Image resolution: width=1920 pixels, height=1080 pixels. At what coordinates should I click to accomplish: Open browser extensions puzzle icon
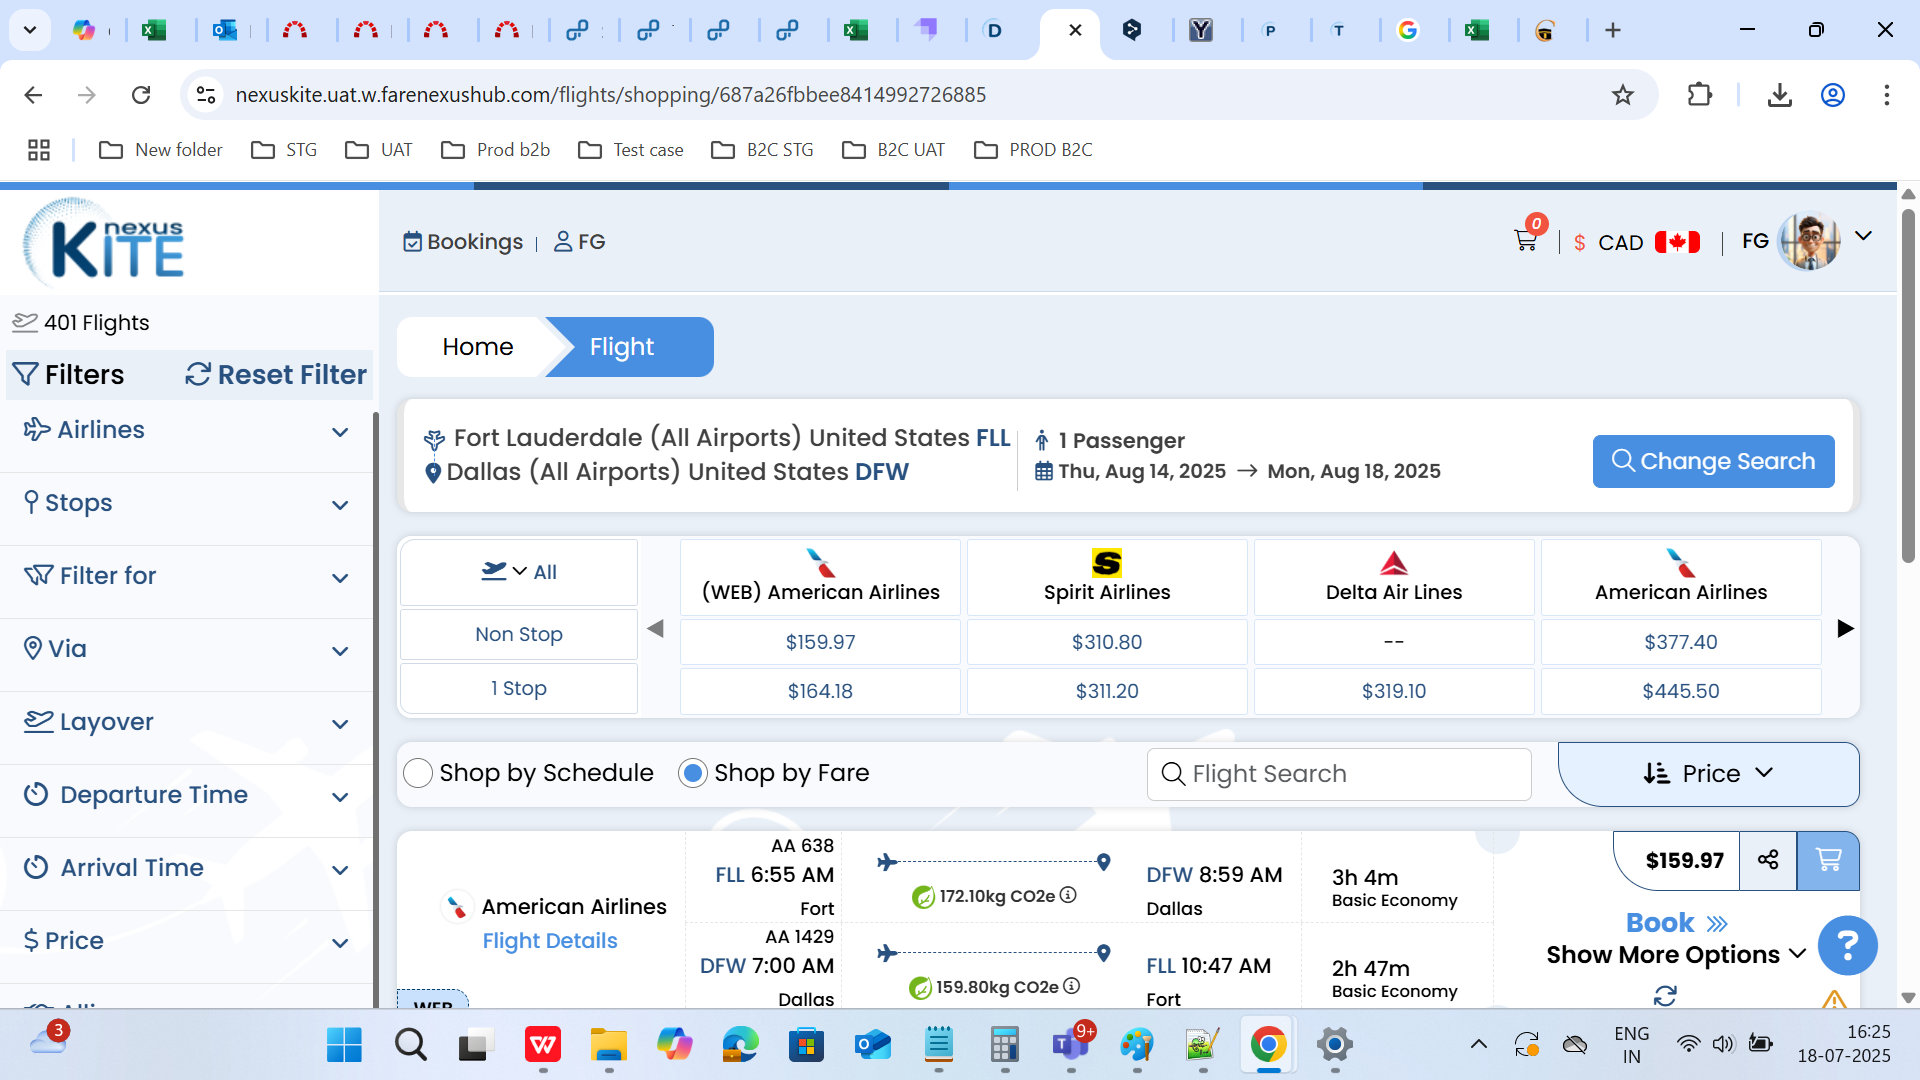click(1699, 95)
